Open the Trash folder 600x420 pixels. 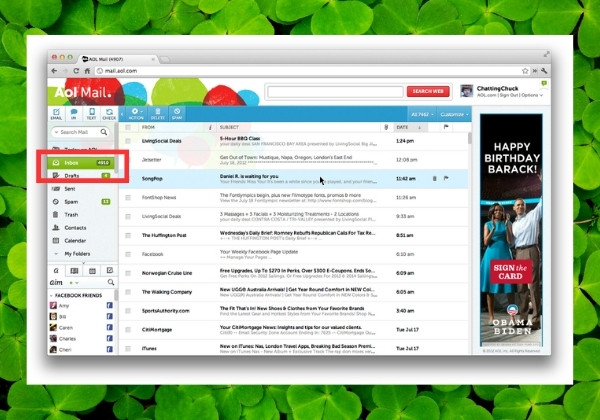[x=81, y=215]
